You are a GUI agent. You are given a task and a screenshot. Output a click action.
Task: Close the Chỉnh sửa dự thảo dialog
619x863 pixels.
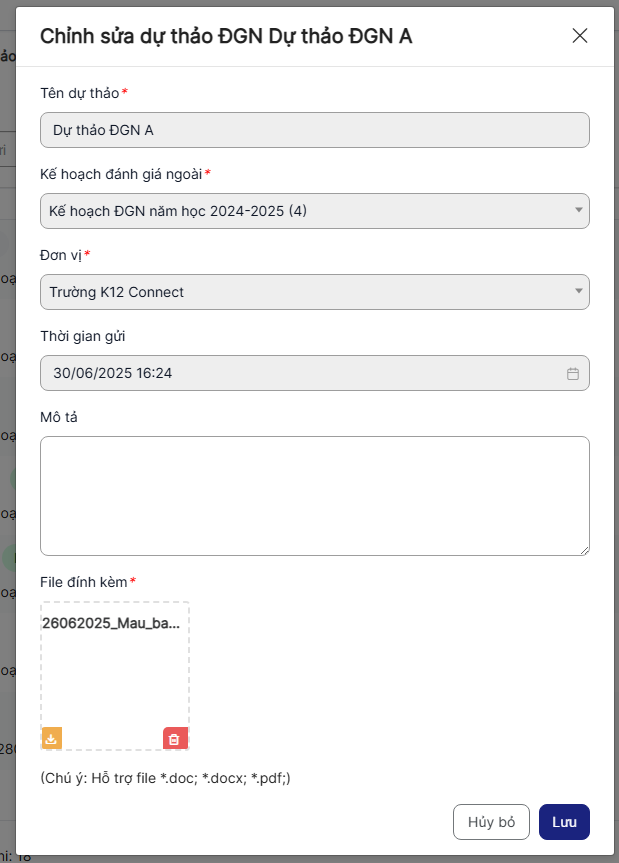[x=580, y=36]
